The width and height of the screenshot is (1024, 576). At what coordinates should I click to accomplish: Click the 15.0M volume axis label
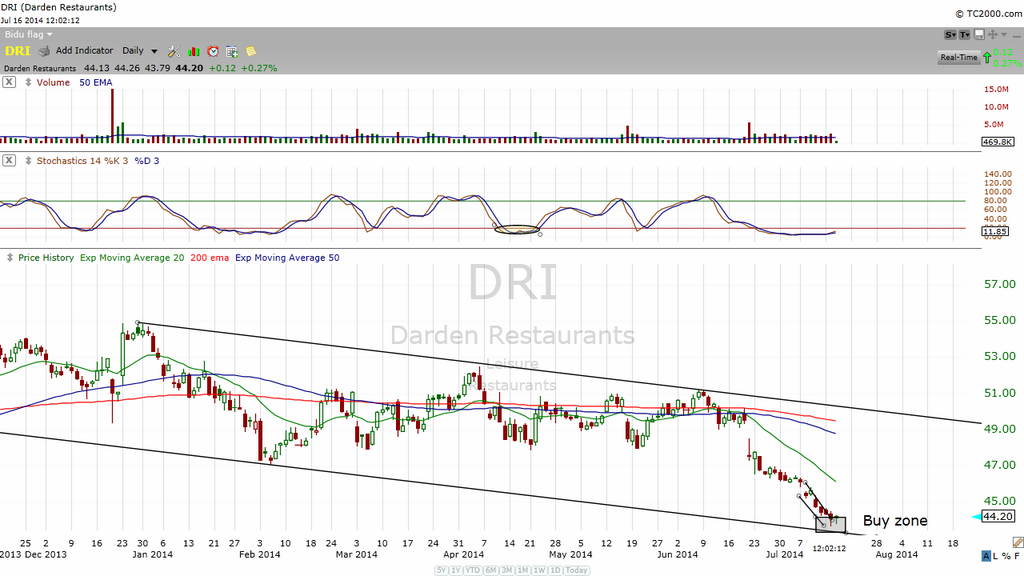[x=997, y=89]
